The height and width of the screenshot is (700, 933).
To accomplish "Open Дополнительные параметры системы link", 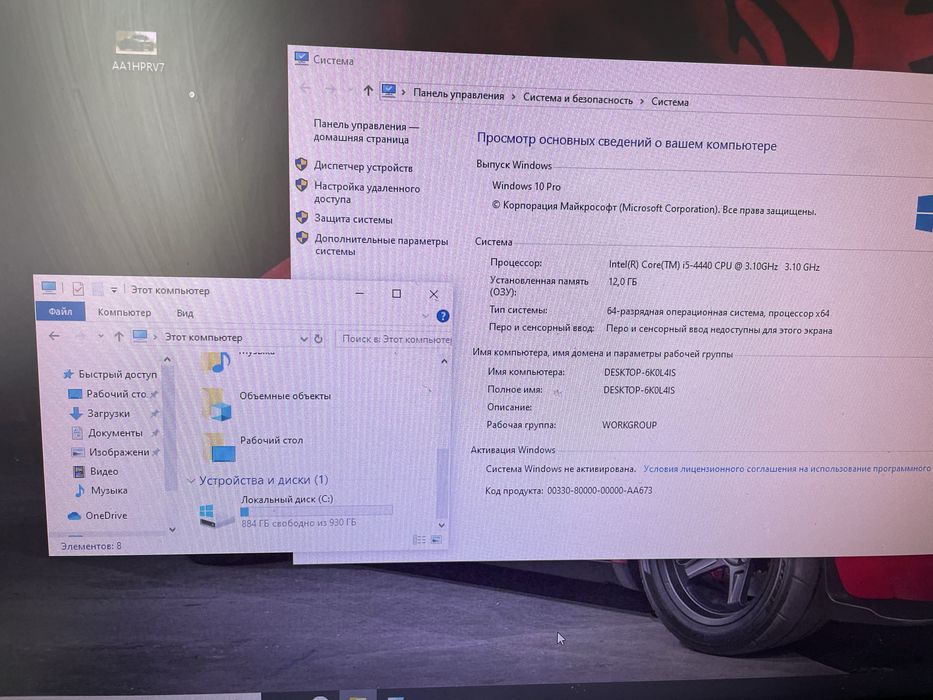I will [x=381, y=245].
